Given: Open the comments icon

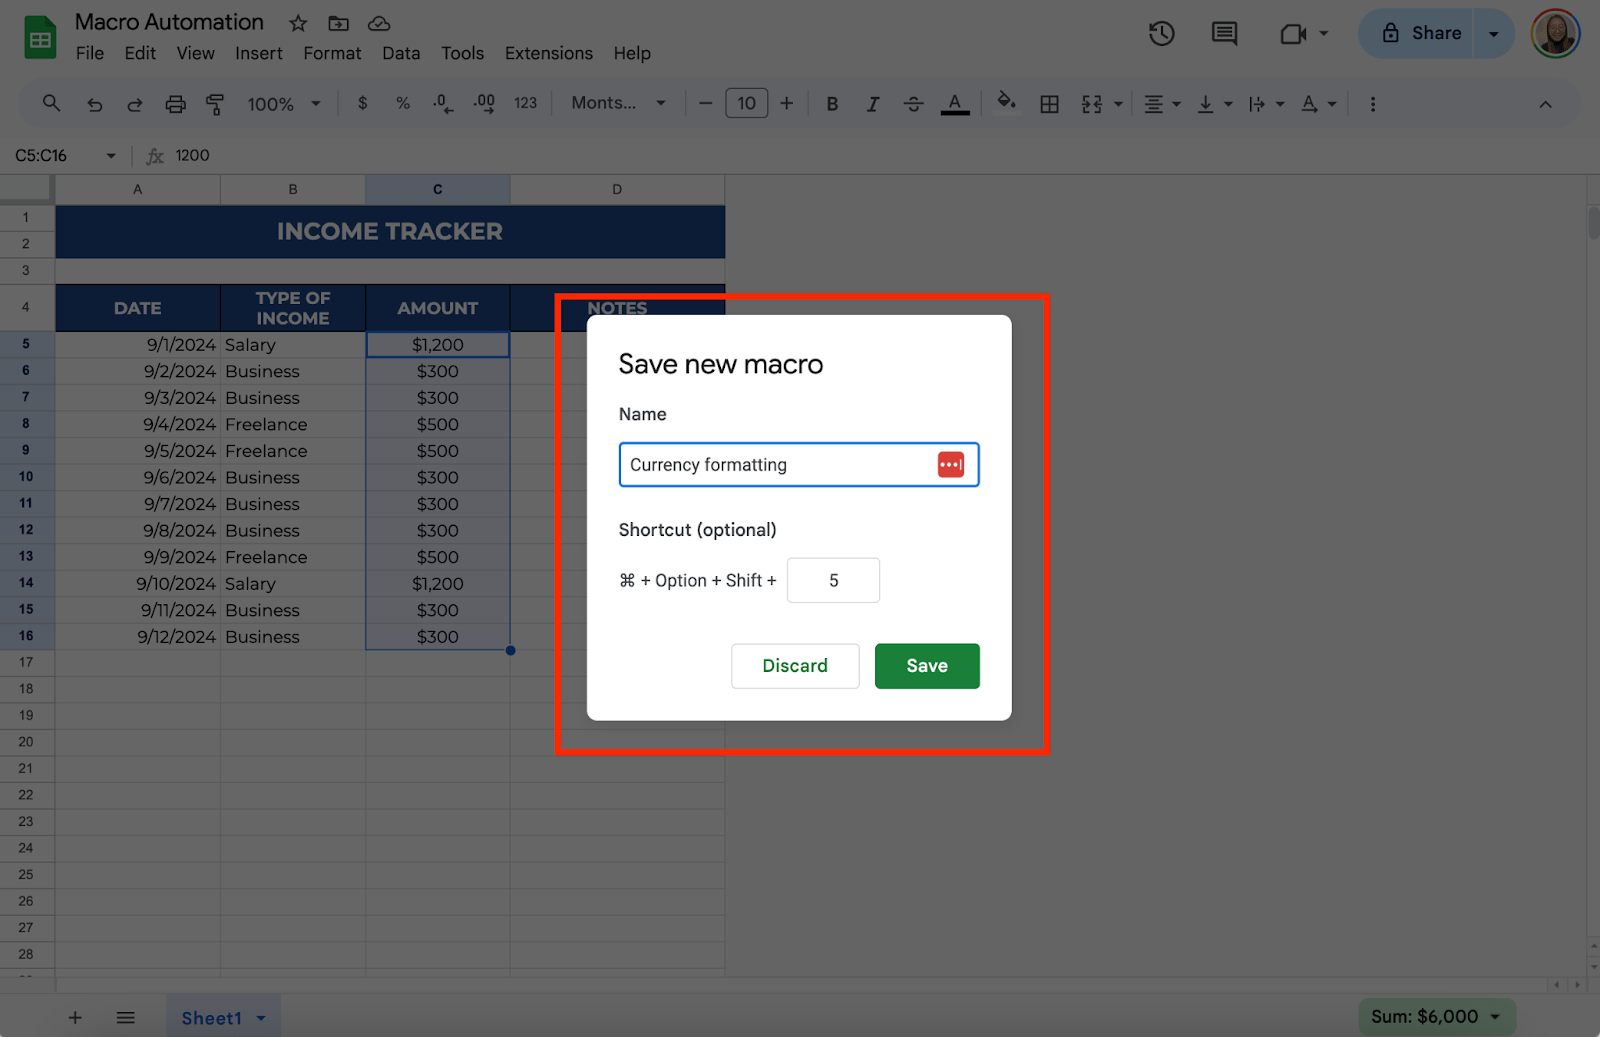Looking at the screenshot, I should [1224, 33].
